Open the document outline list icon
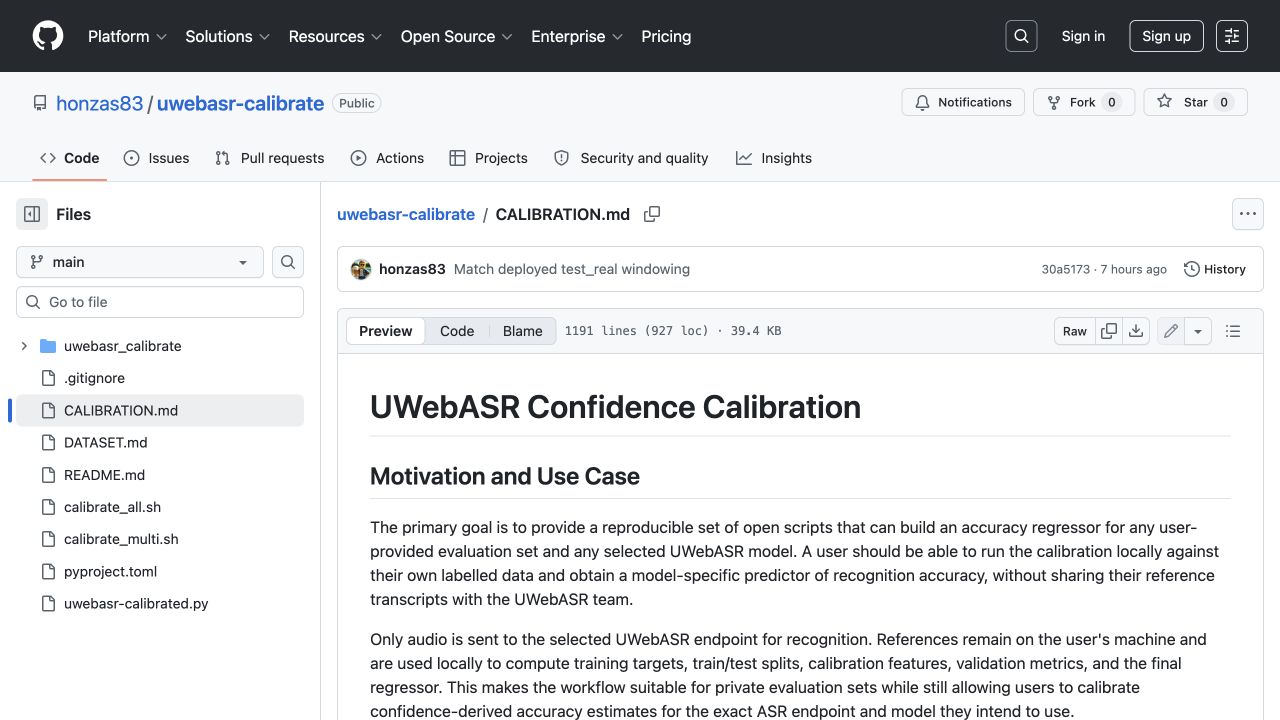Image resolution: width=1280 pixels, height=720 pixels. coord(1233,331)
